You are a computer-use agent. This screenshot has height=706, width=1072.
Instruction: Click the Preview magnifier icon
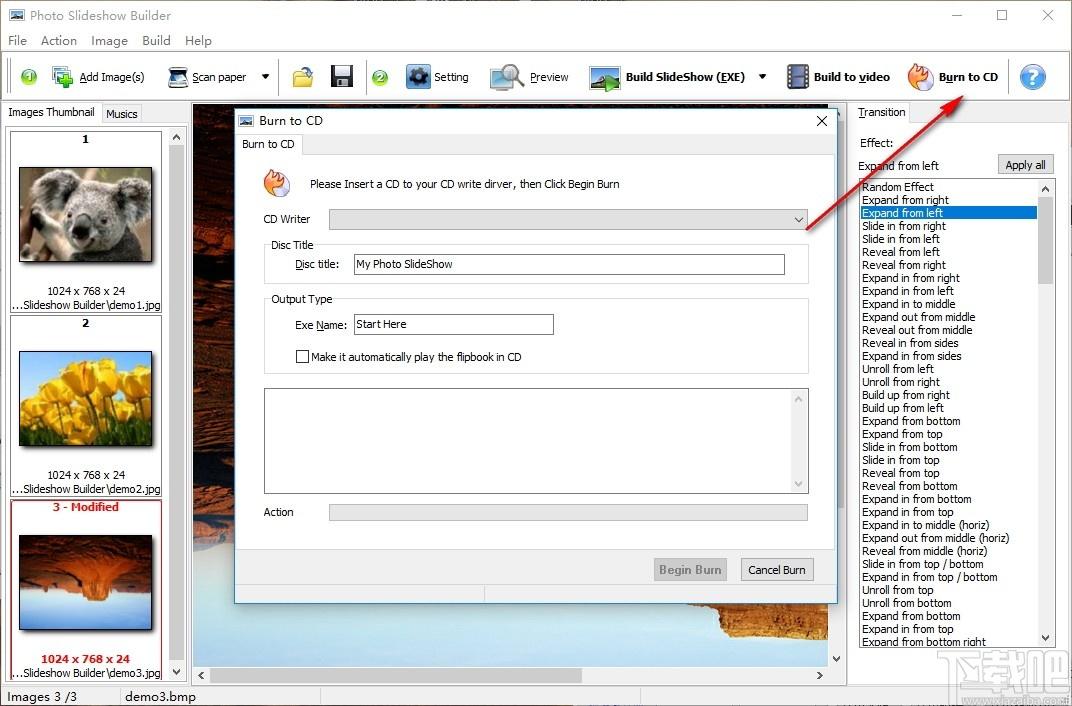click(507, 77)
